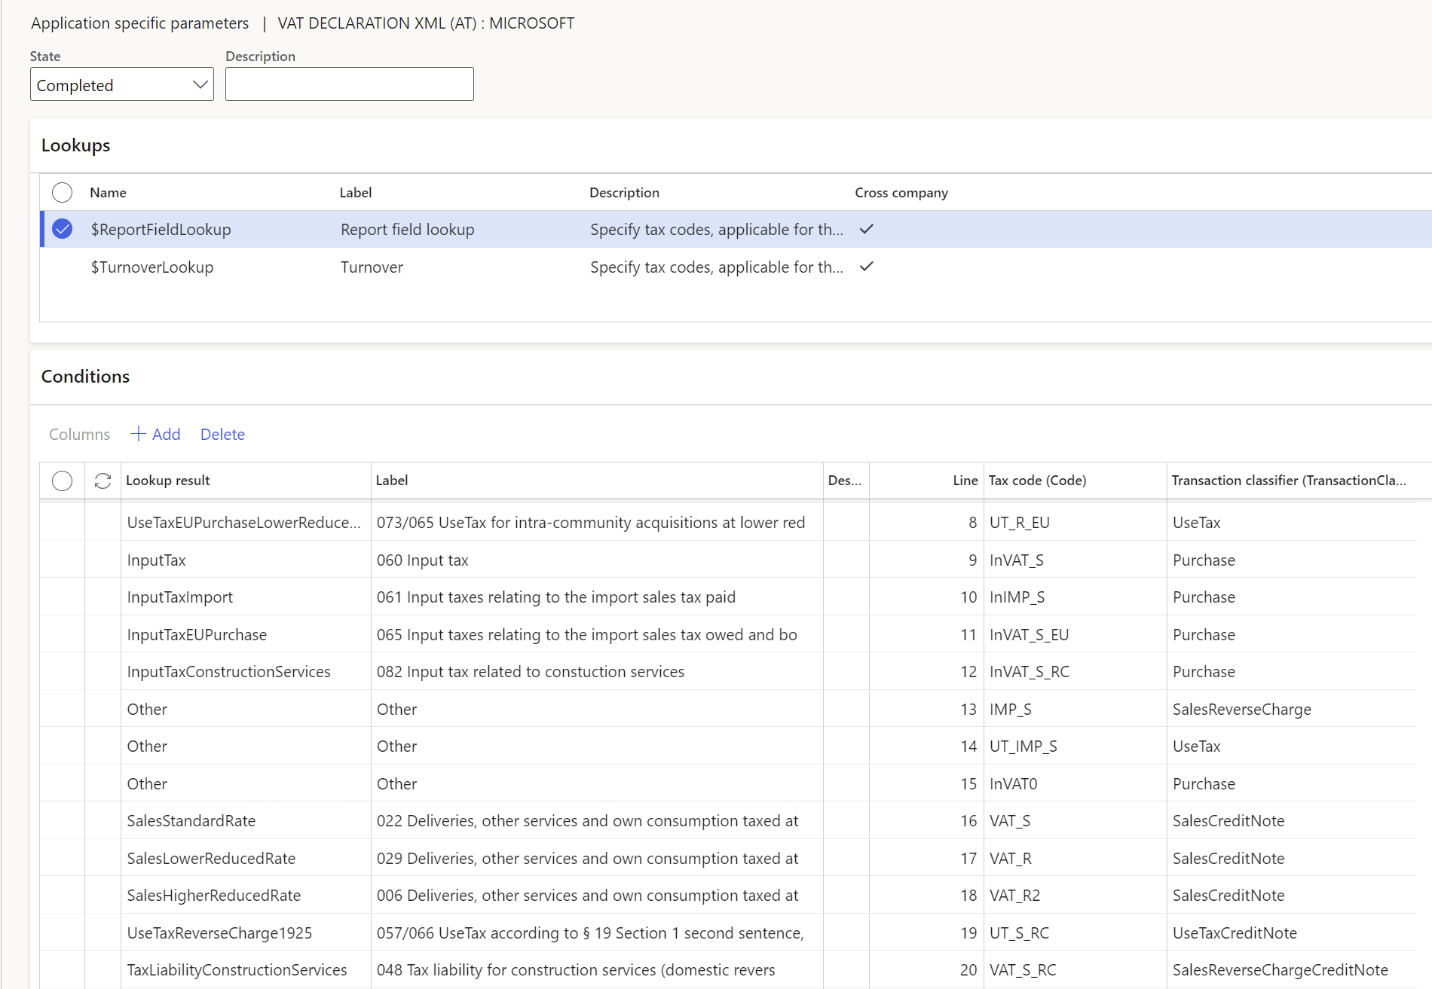1432x989 pixels.
Task: Click the Turnover label cell
Action: click(x=372, y=267)
